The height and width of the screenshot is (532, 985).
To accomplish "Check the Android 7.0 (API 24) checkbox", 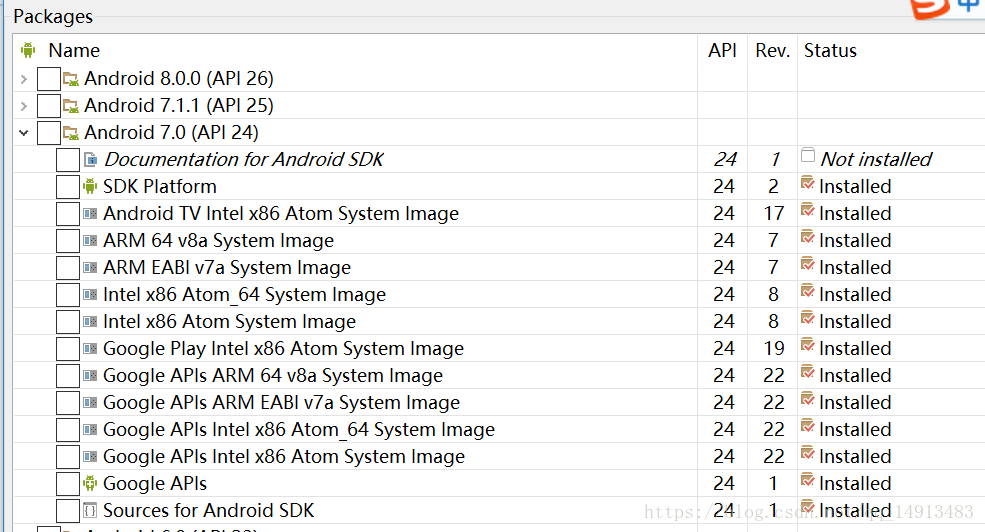I will [49, 133].
